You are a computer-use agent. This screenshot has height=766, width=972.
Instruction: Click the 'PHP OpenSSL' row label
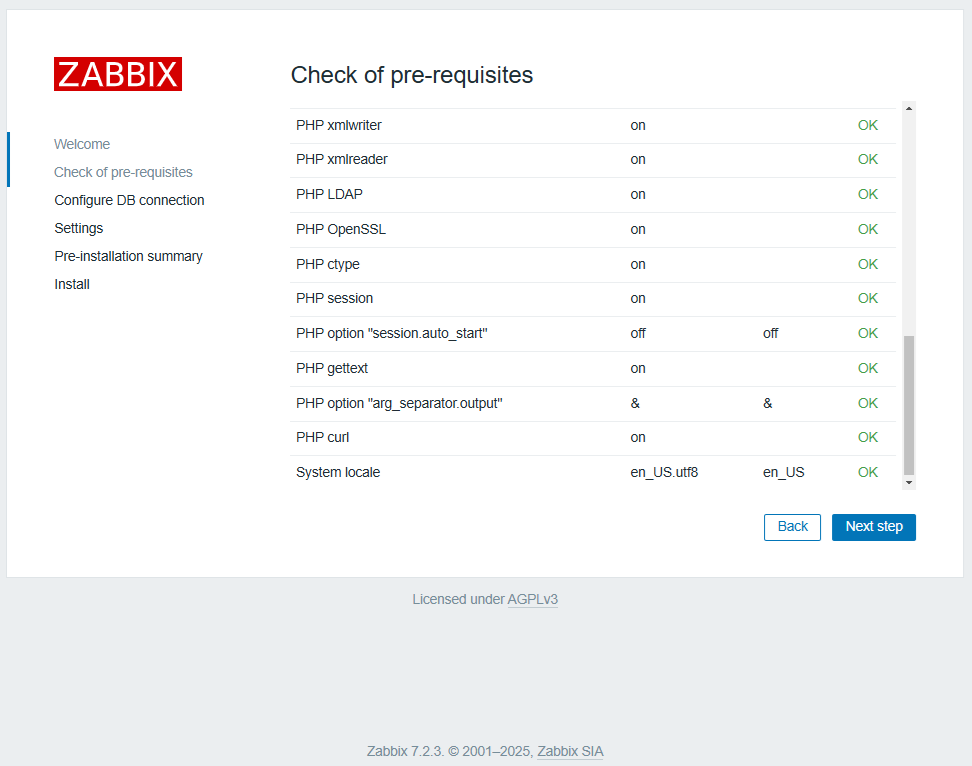[x=341, y=229]
